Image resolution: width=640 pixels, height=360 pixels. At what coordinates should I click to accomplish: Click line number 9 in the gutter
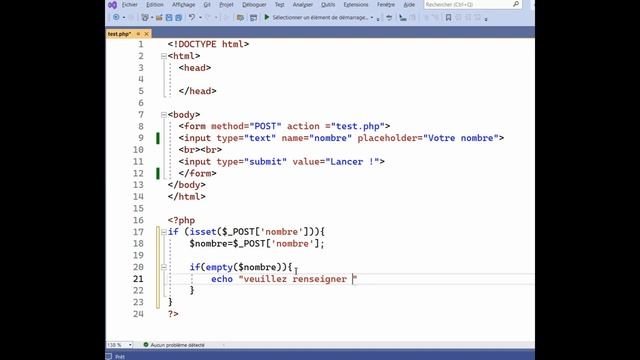(x=141, y=138)
